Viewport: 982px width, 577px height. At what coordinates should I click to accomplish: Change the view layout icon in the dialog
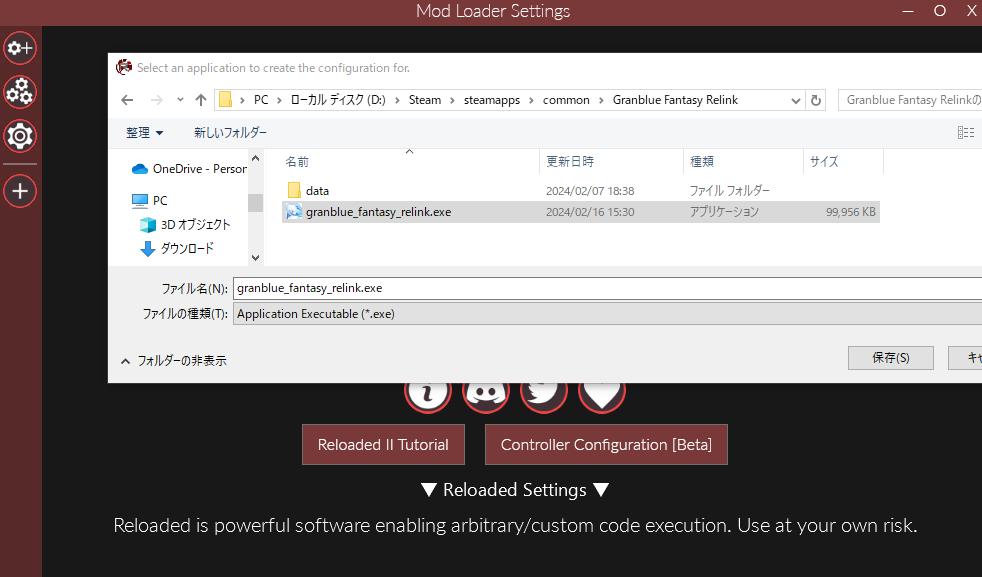click(966, 132)
